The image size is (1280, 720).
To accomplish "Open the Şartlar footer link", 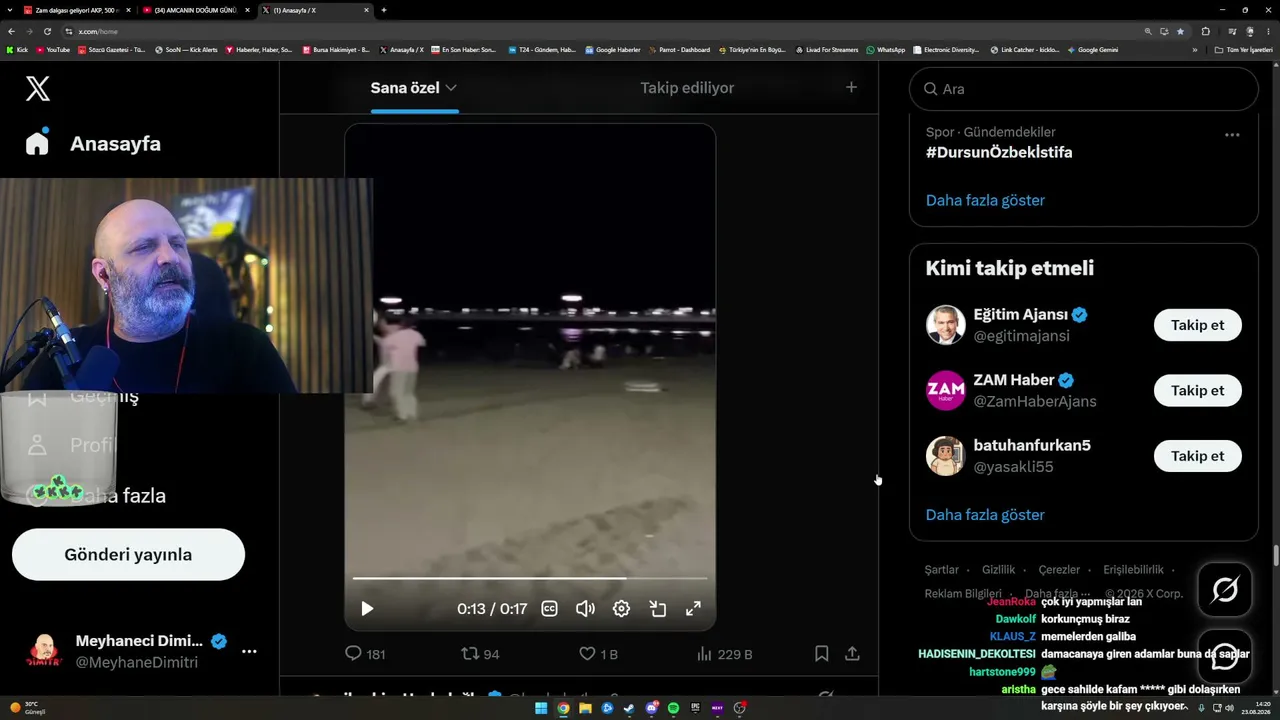I will coord(941,570).
